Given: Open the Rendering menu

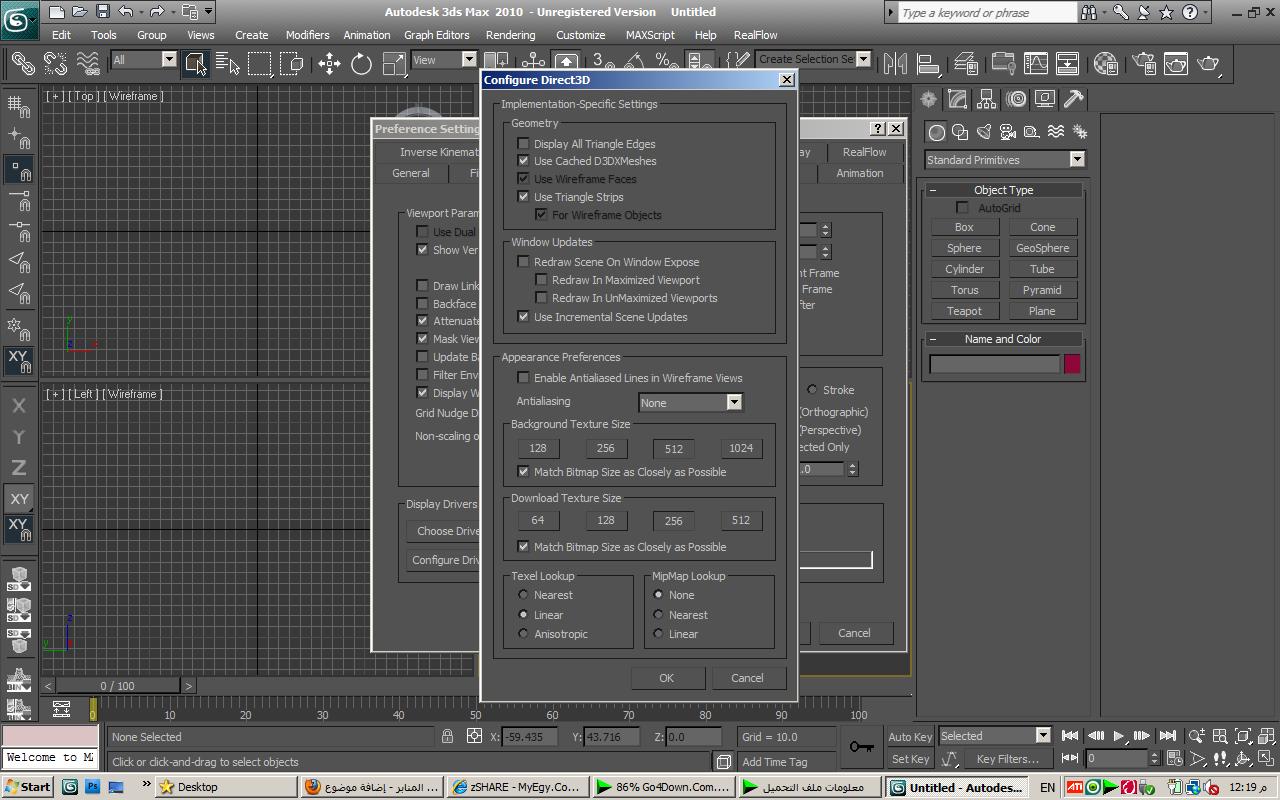Looking at the screenshot, I should (x=511, y=34).
